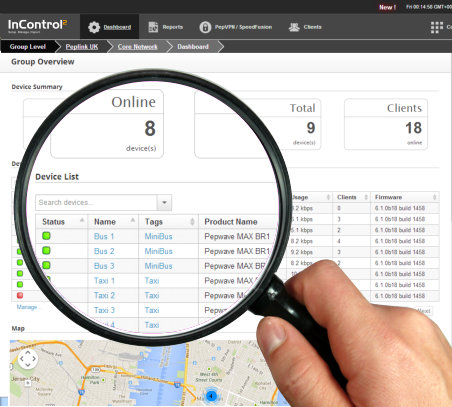Click the Taxi tag in Taxi 3 row
This screenshot has width=452, height=407.
[152, 310]
